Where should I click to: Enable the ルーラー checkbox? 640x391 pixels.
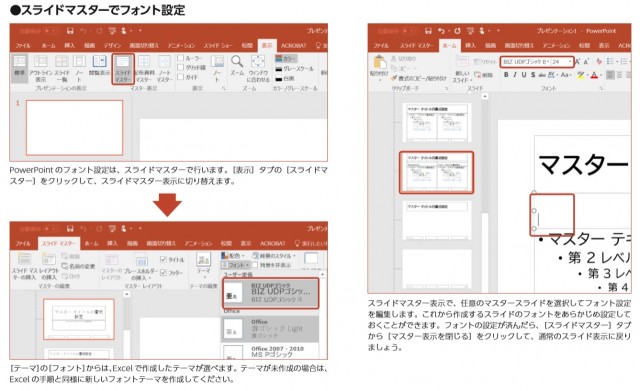coord(180,58)
